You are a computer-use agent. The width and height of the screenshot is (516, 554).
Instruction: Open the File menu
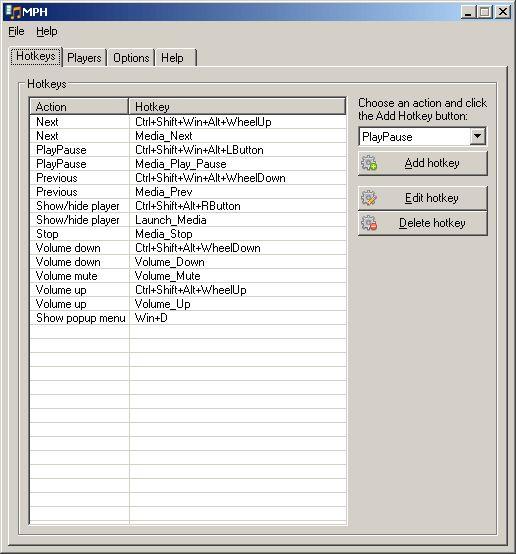tap(16, 31)
